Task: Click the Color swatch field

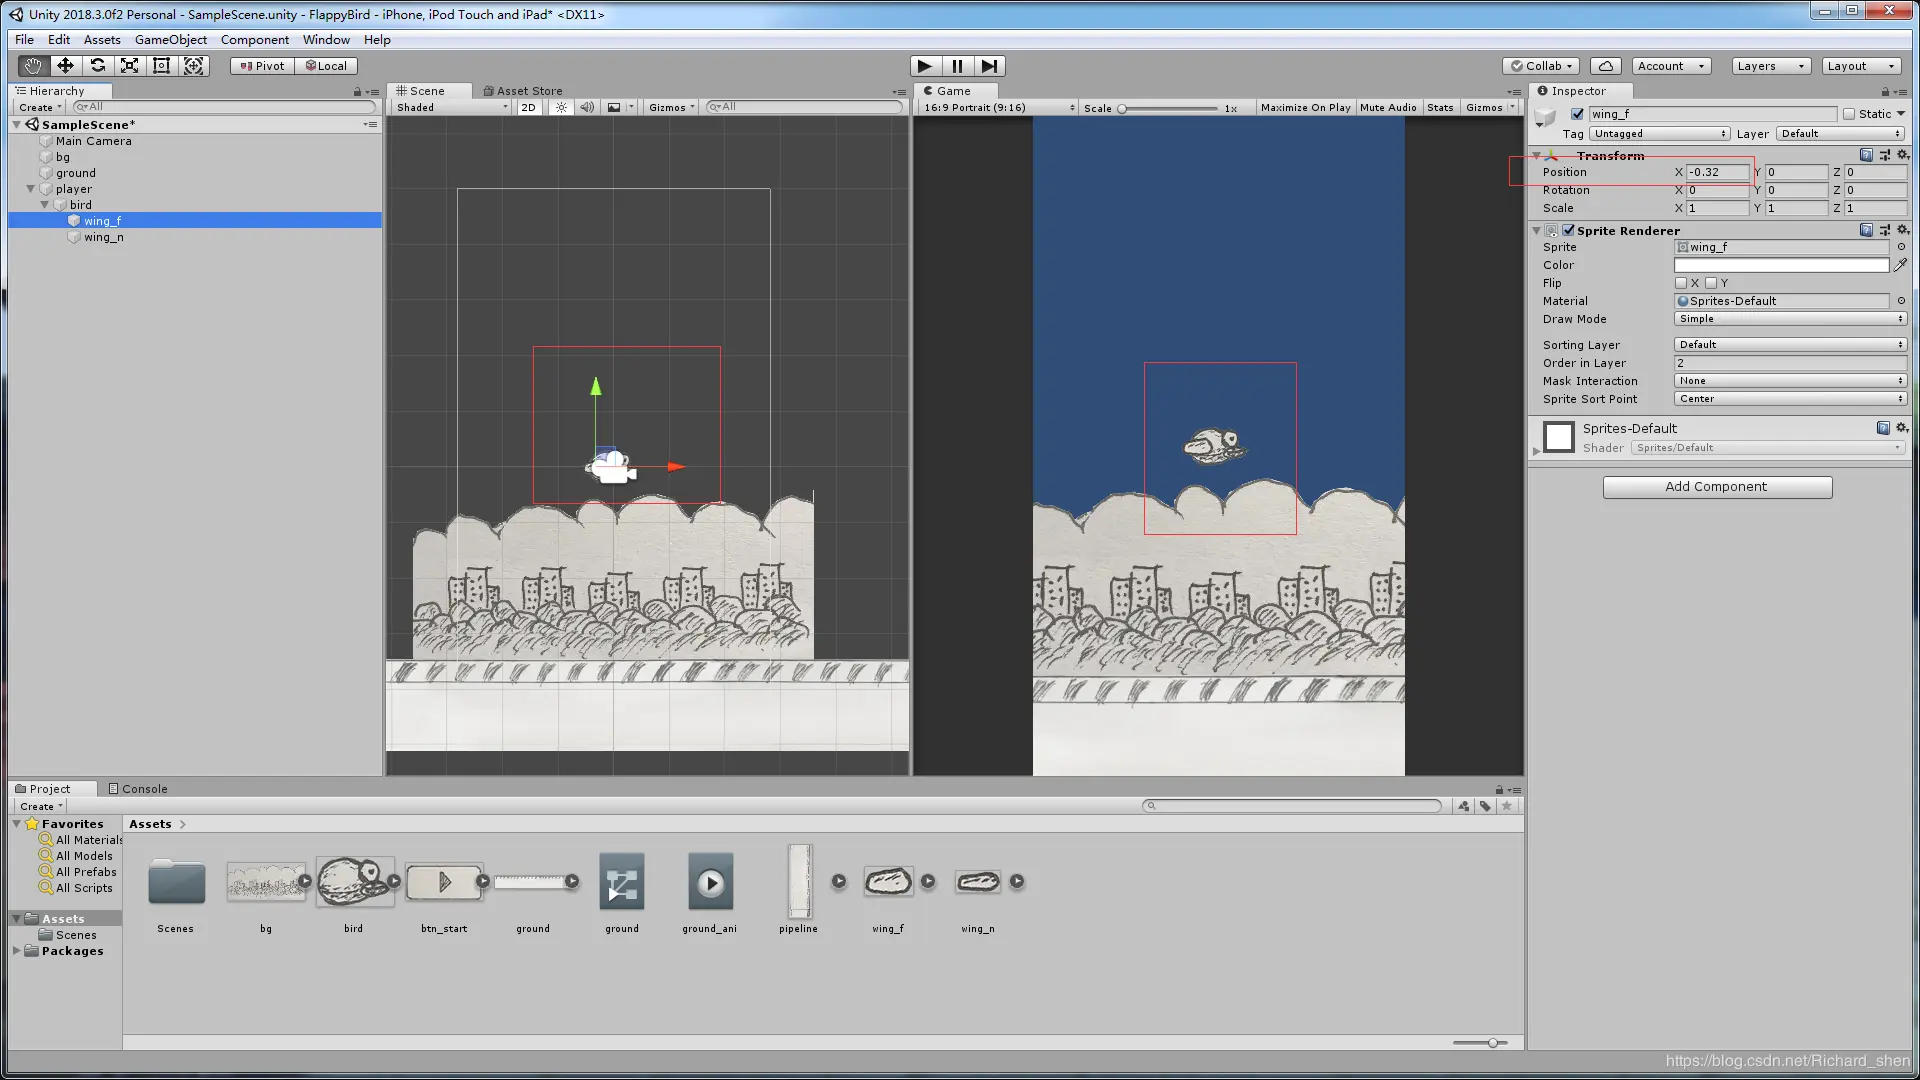Action: pyautogui.click(x=1781, y=265)
